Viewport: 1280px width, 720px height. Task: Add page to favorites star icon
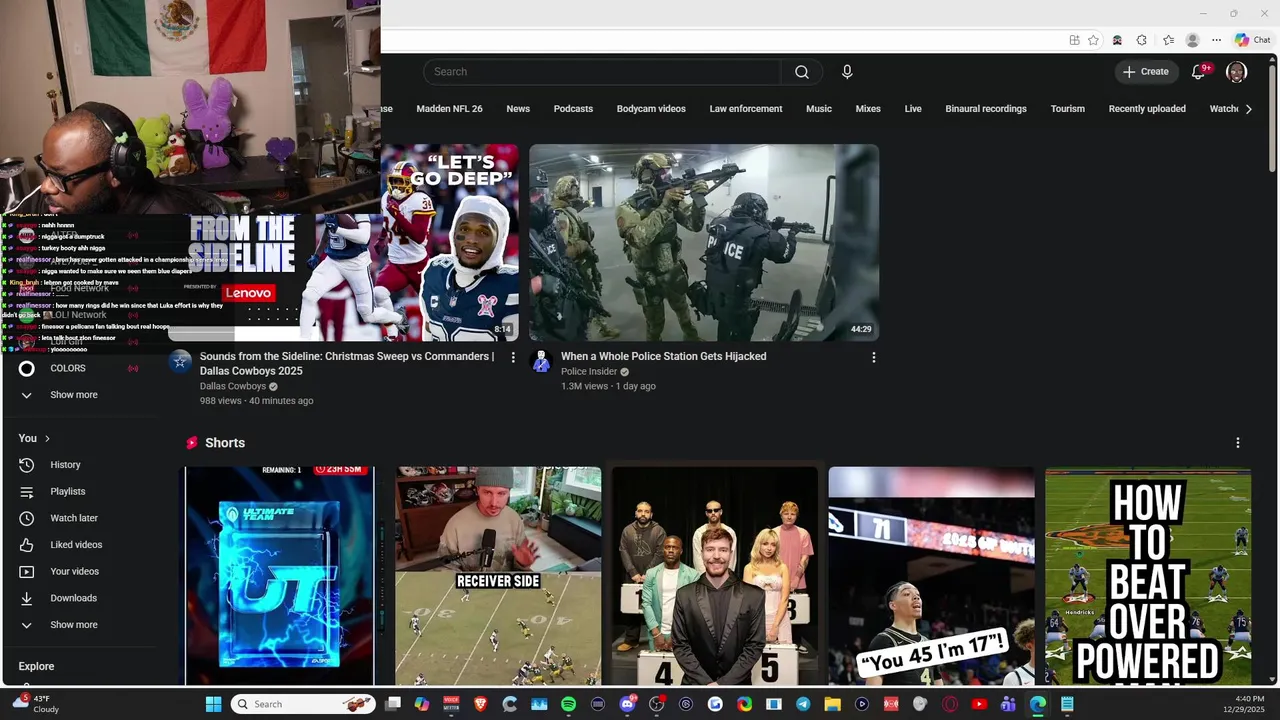(x=1093, y=40)
